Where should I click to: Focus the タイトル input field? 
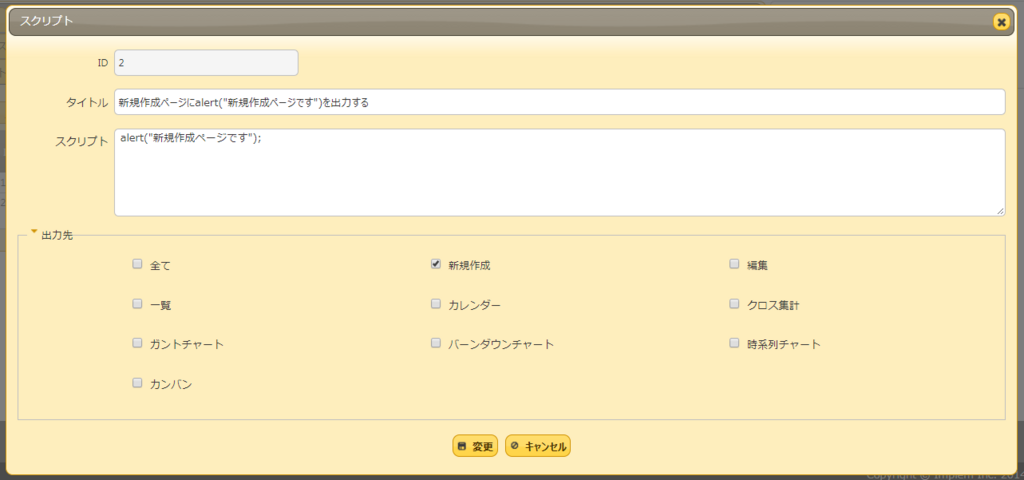tap(560, 102)
